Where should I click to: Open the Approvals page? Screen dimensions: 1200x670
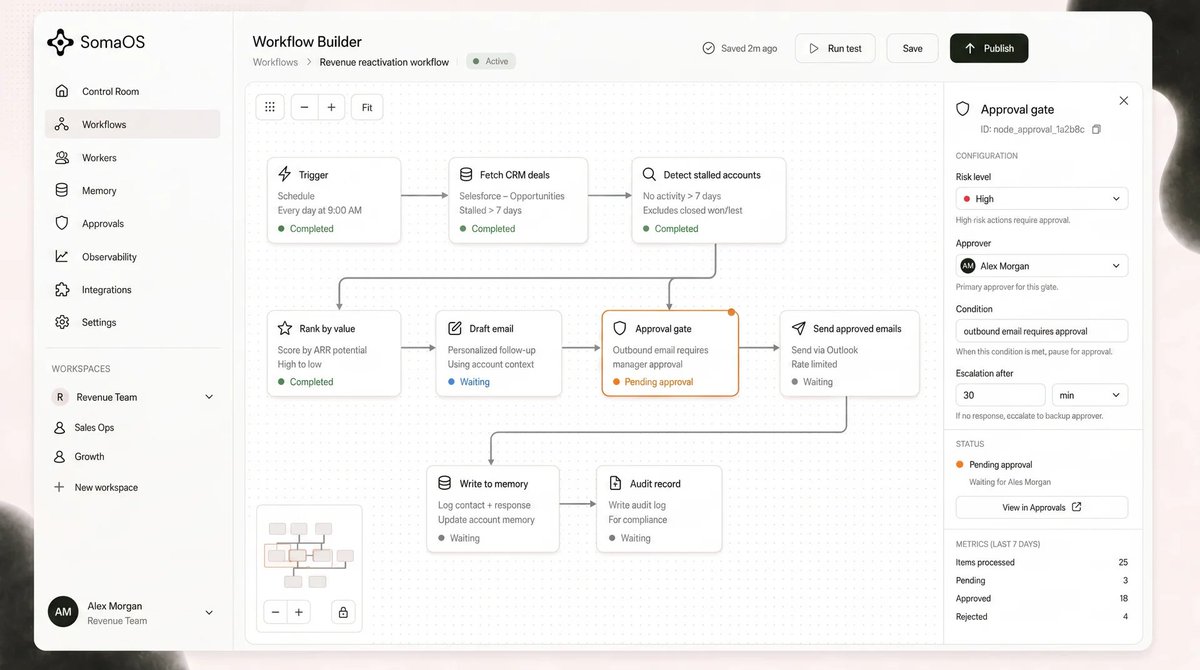(132, 223)
